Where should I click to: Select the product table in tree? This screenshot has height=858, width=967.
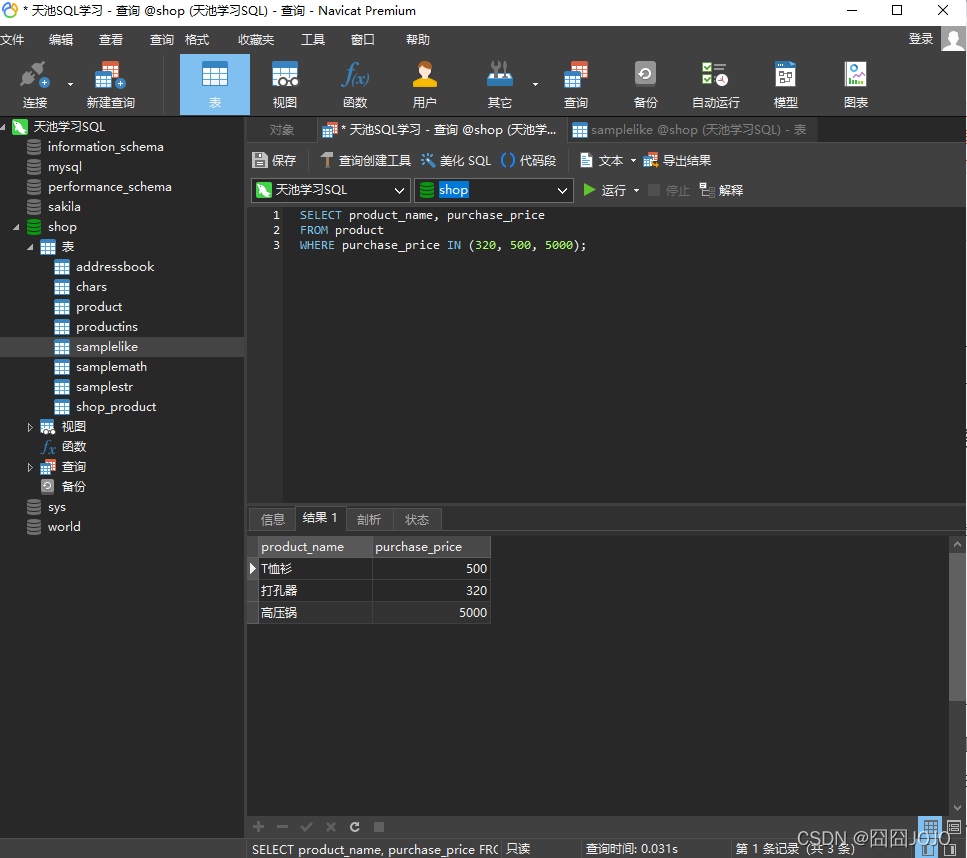(x=99, y=307)
